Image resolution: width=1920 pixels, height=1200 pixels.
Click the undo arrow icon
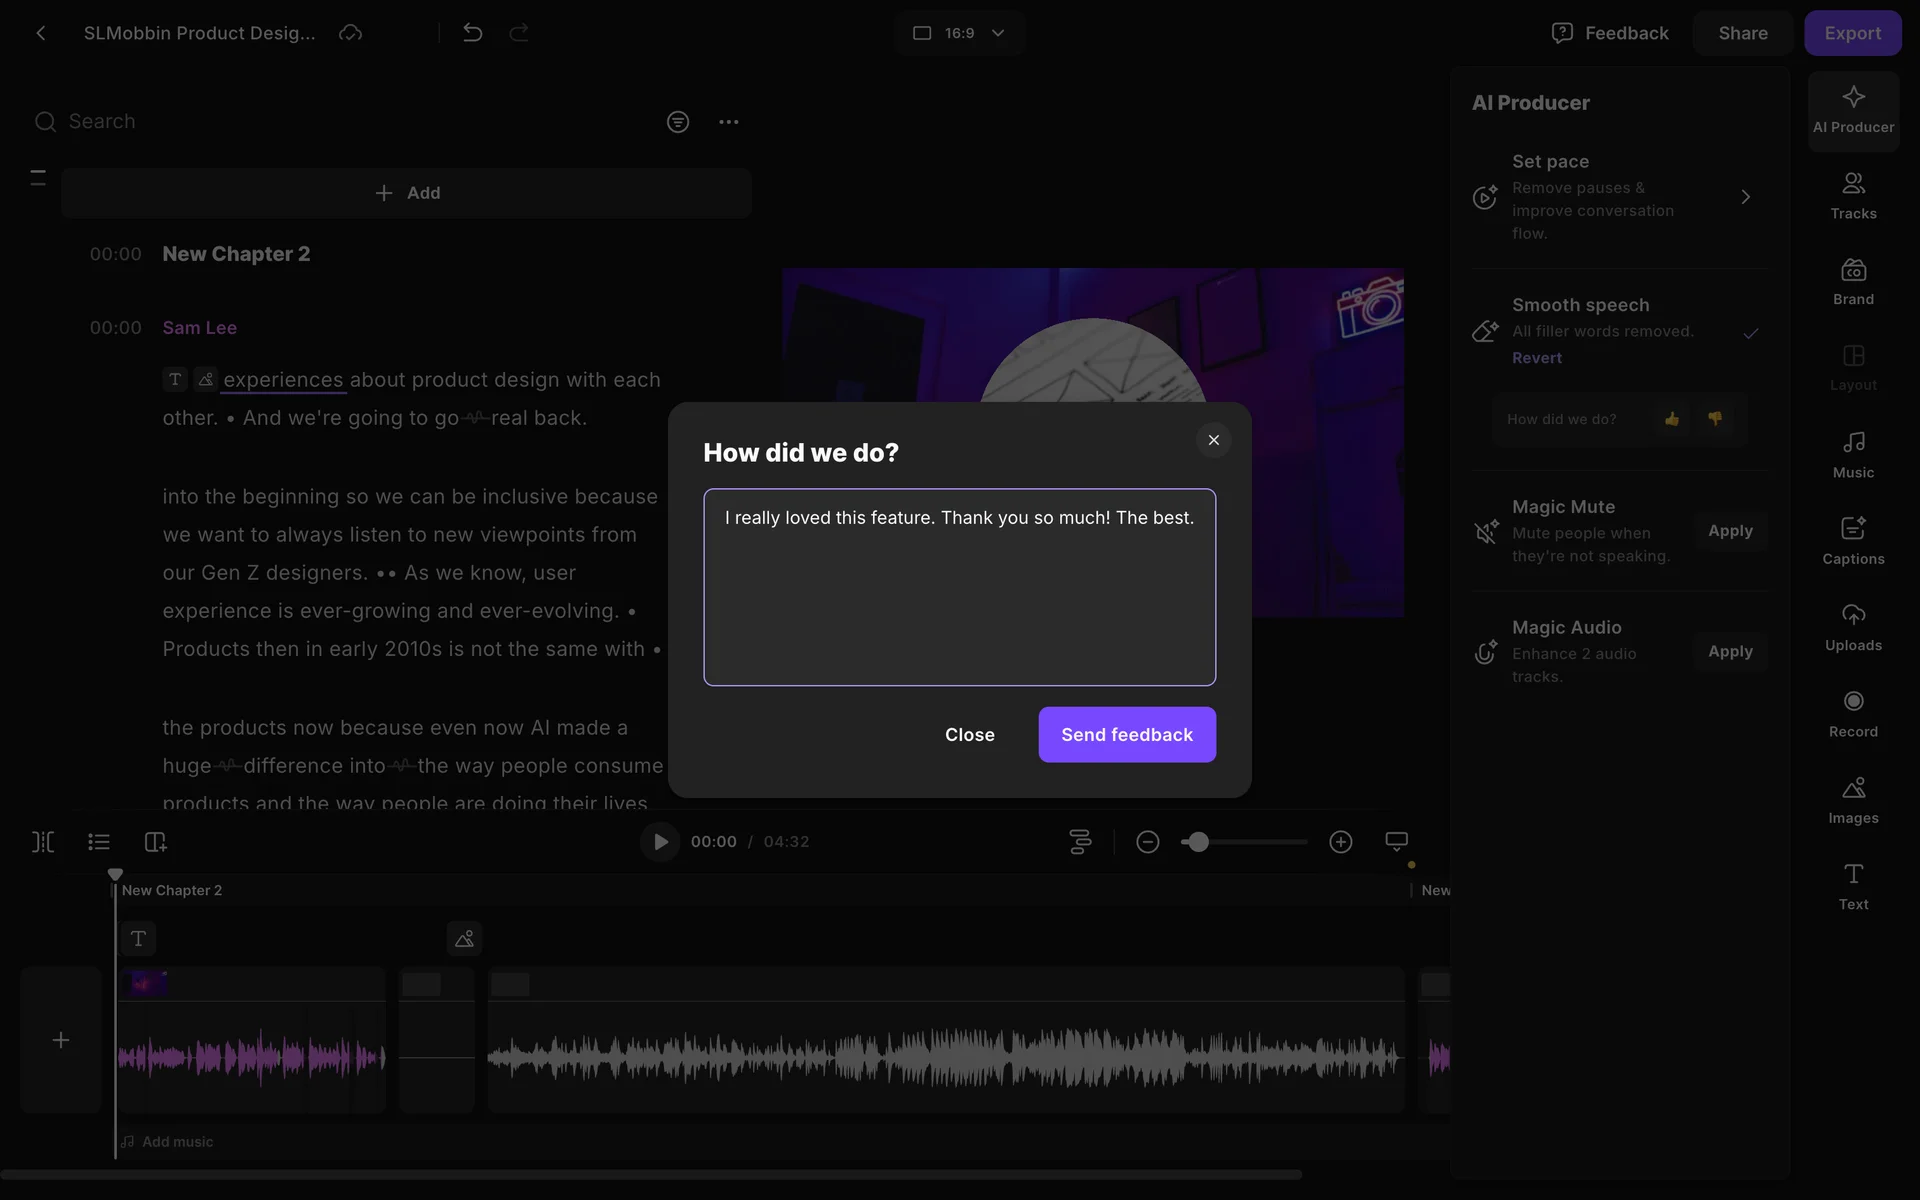click(473, 33)
